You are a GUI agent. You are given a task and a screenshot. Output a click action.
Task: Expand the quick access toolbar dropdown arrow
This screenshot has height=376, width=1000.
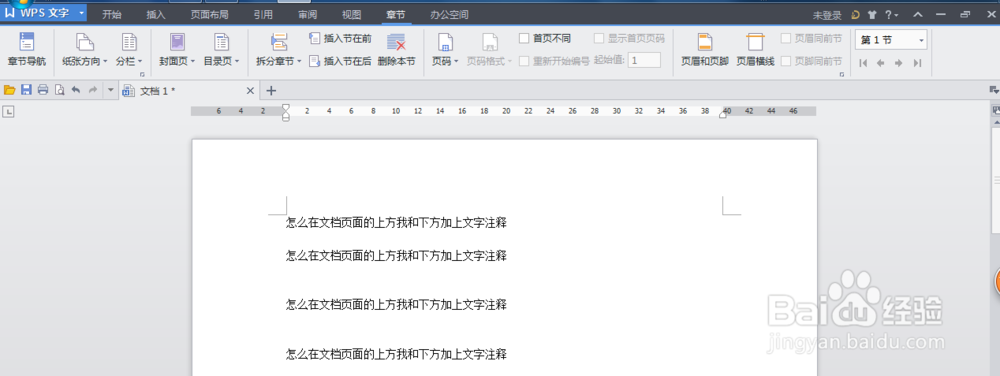(x=110, y=90)
